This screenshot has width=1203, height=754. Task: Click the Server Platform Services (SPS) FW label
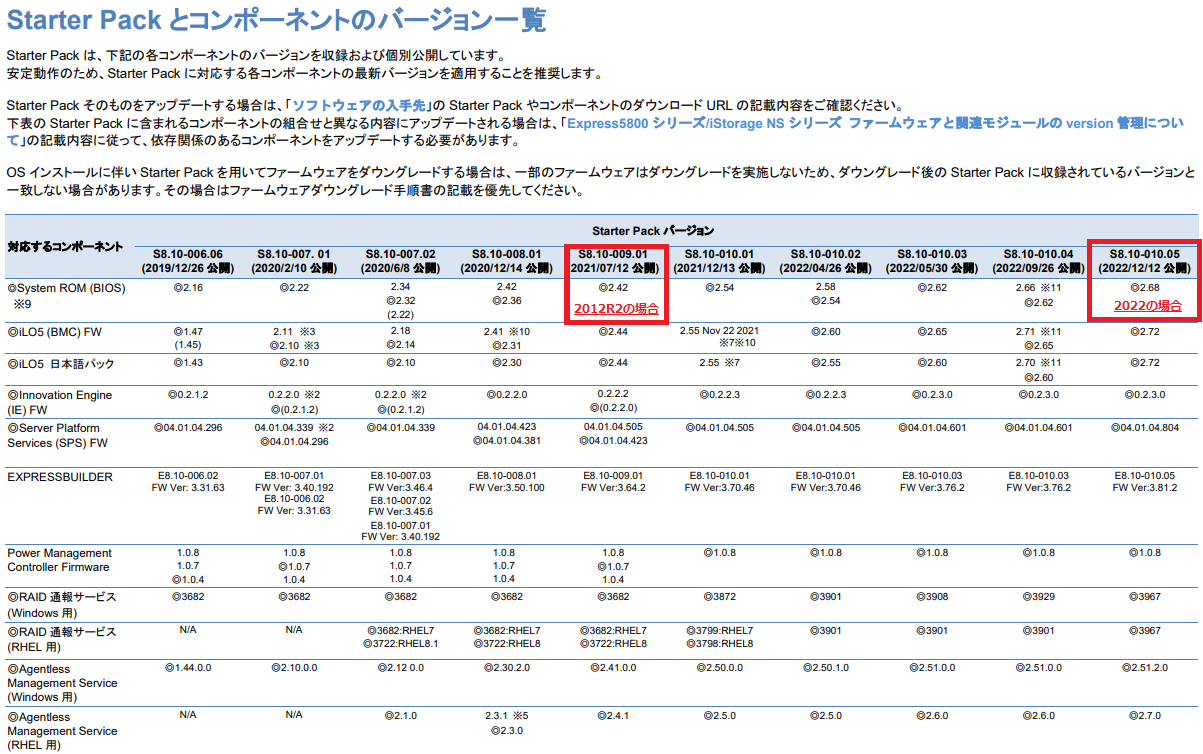pyautogui.click(x=58, y=435)
